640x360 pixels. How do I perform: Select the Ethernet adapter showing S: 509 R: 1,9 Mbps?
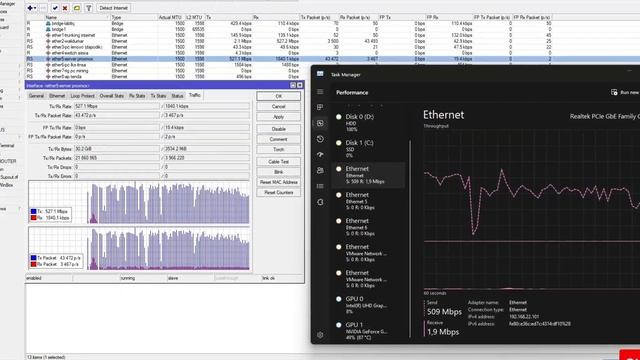point(369,175)
